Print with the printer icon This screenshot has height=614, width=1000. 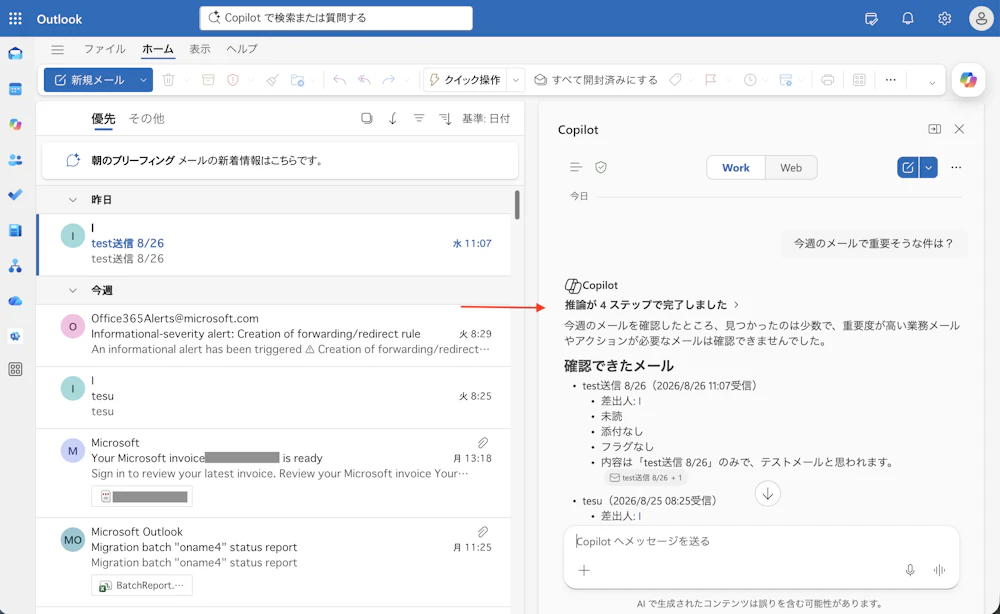pyautogui.click(x=827, y=80)
